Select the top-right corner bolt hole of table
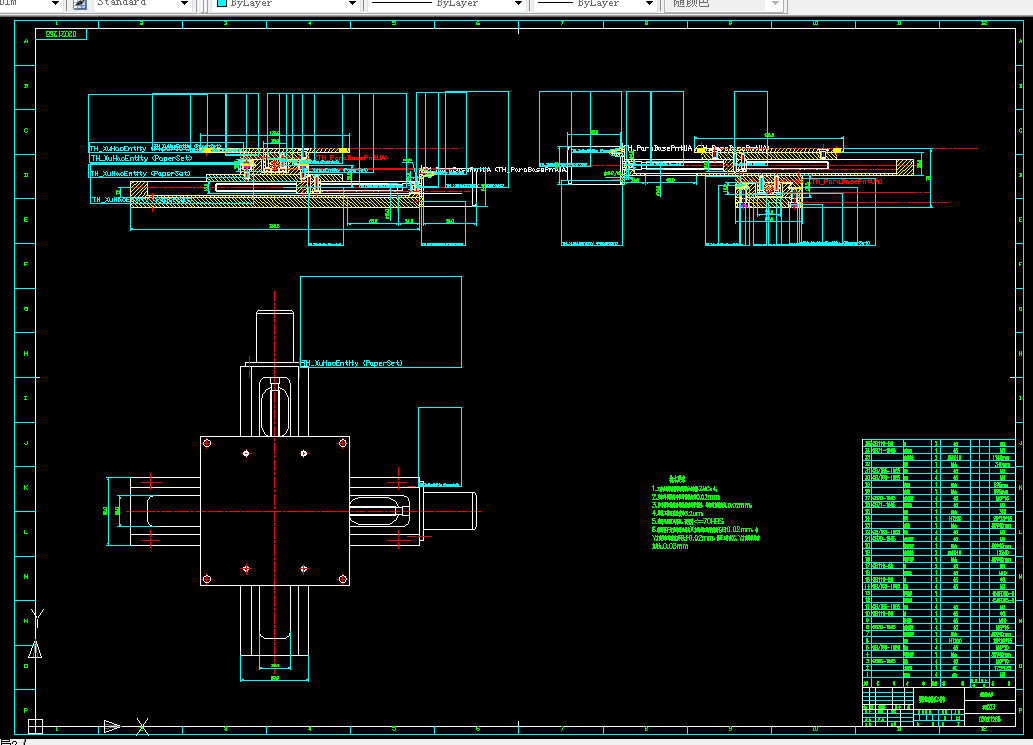The height and width of the screenshot is (745, 1033). click(343, 443)
